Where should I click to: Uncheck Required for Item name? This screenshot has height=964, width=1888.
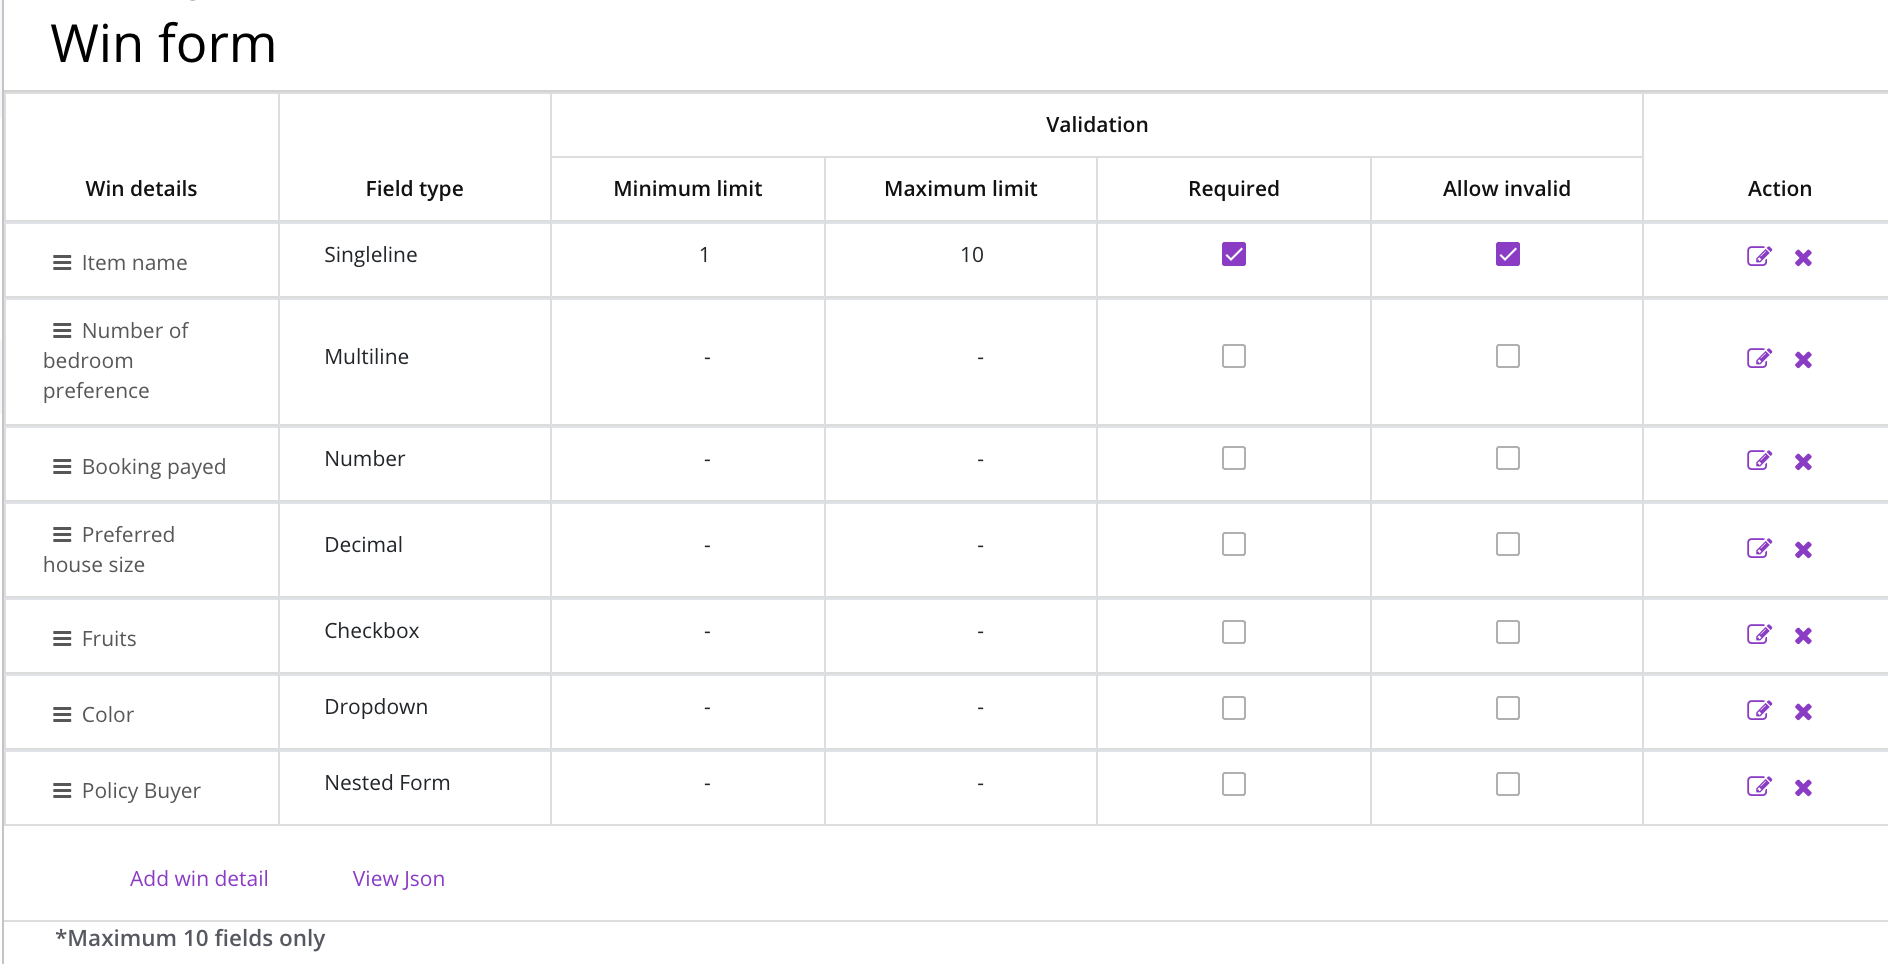[x=1234, y=254]
